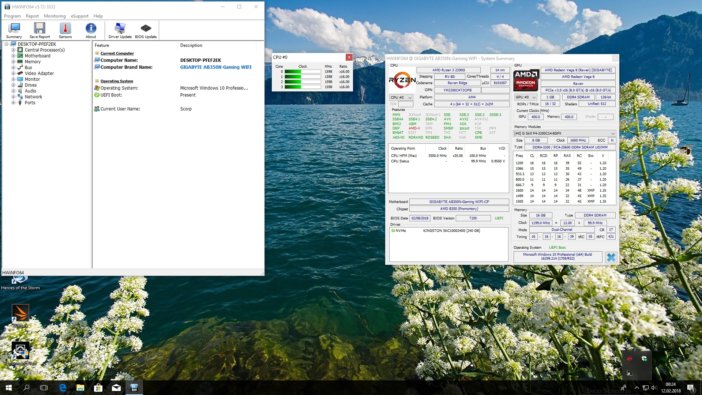702x395 pixels.
Task: Expand the Drives node
Action: point(13,85)
